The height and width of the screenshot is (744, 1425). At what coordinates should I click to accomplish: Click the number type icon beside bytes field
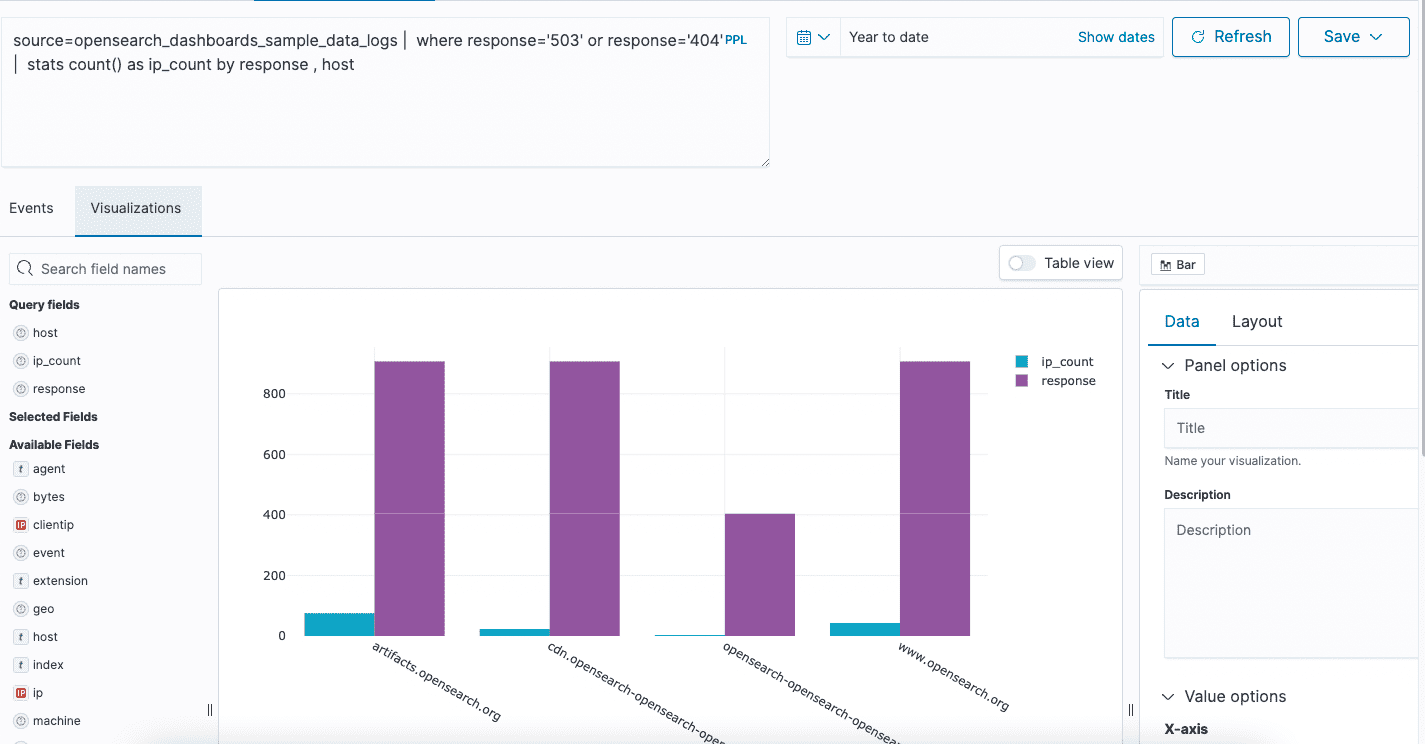[x=20, y=496]
